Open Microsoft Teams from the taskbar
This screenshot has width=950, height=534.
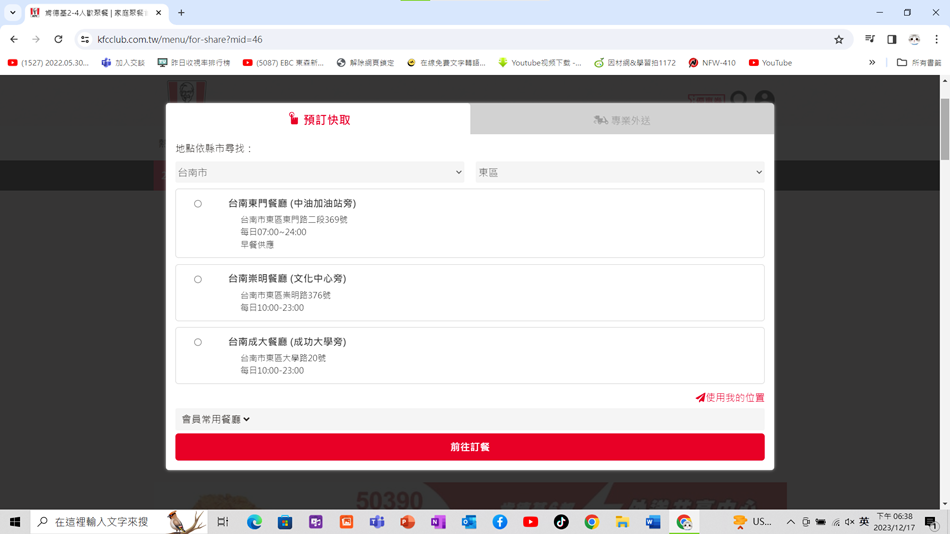[x=377, y=522]
